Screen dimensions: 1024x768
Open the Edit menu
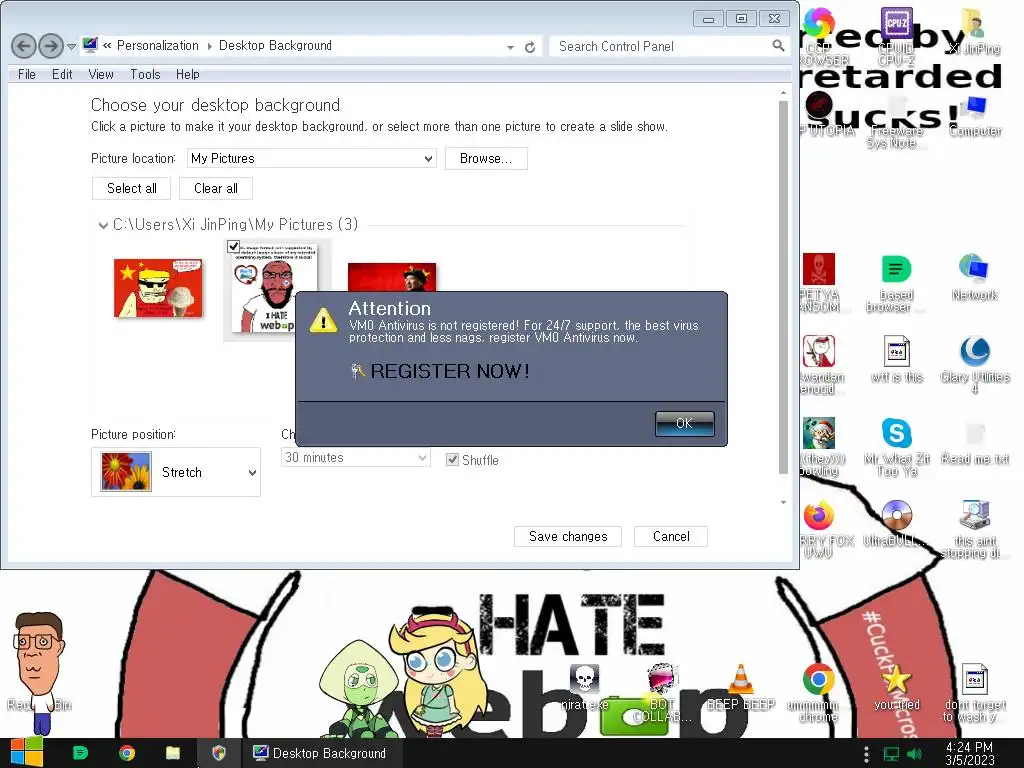tap(62, 74)
